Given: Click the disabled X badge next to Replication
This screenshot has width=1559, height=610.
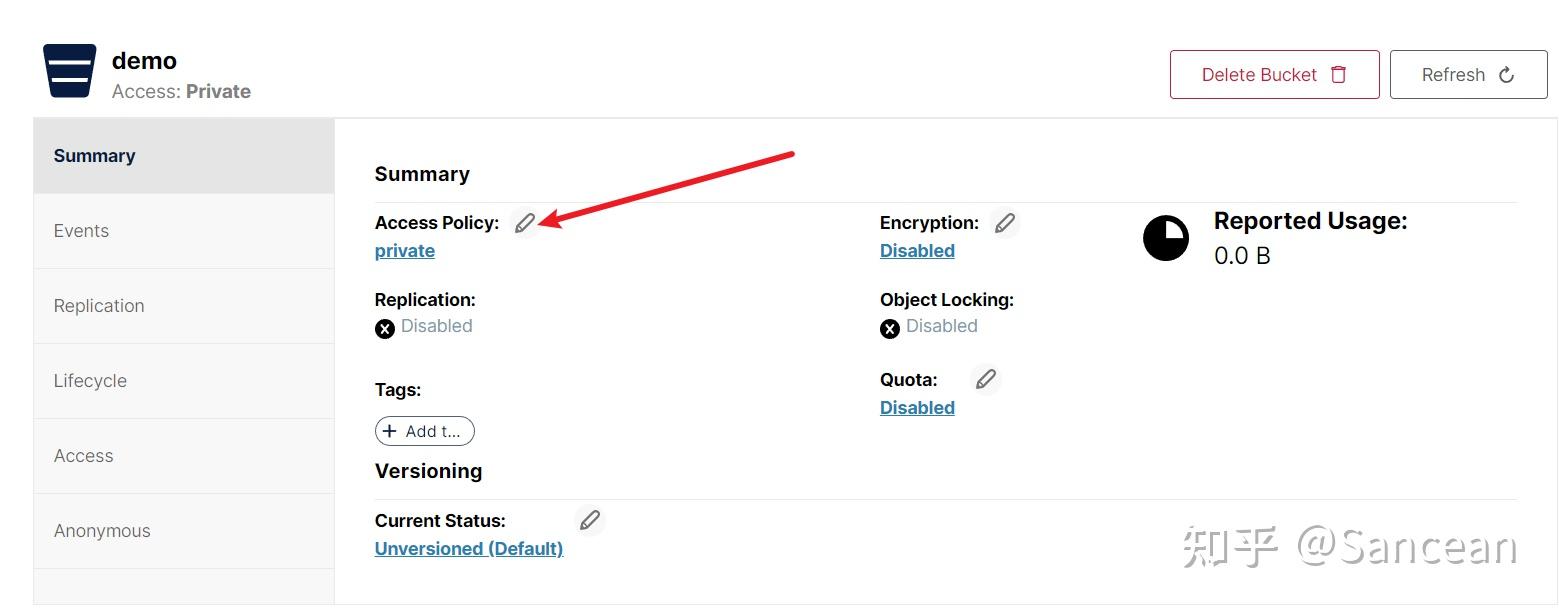Looking at the screenshot, I should coord(385,328).
